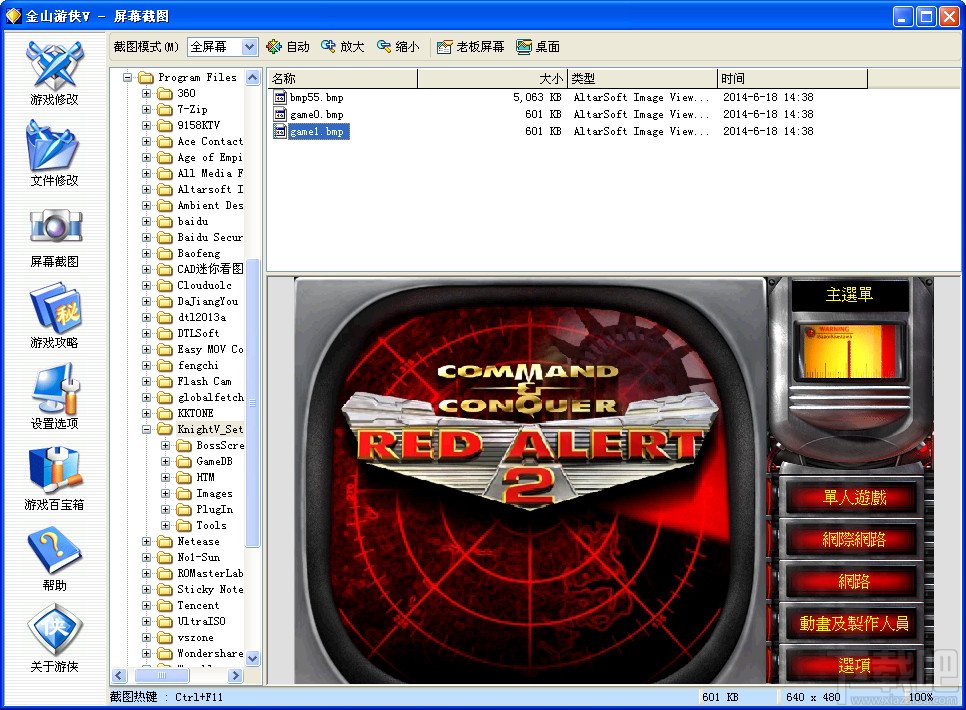Click the 老板屏幕 toolbar button

(470, 47)
